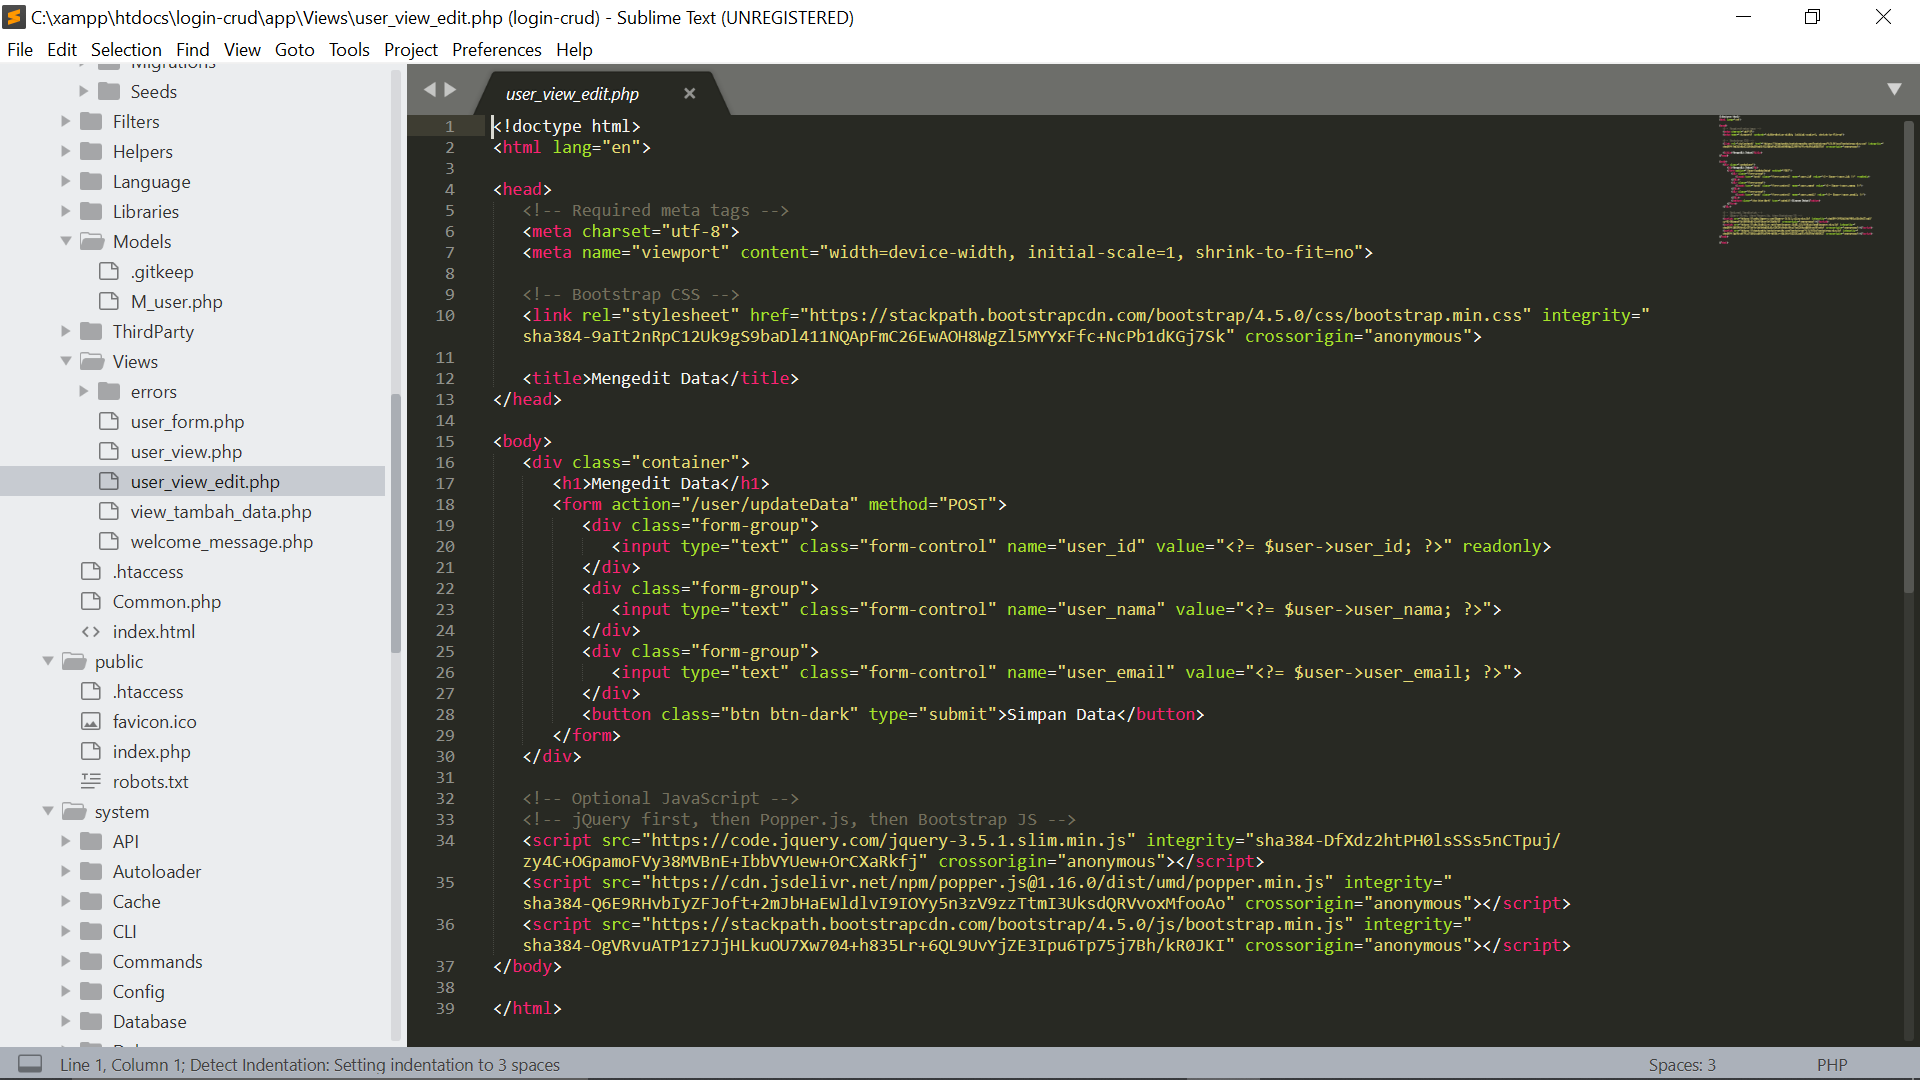Screen dimensions: 1920x1080
Task: Go to next tab using right arrow
Action: [x=450, y=89]
